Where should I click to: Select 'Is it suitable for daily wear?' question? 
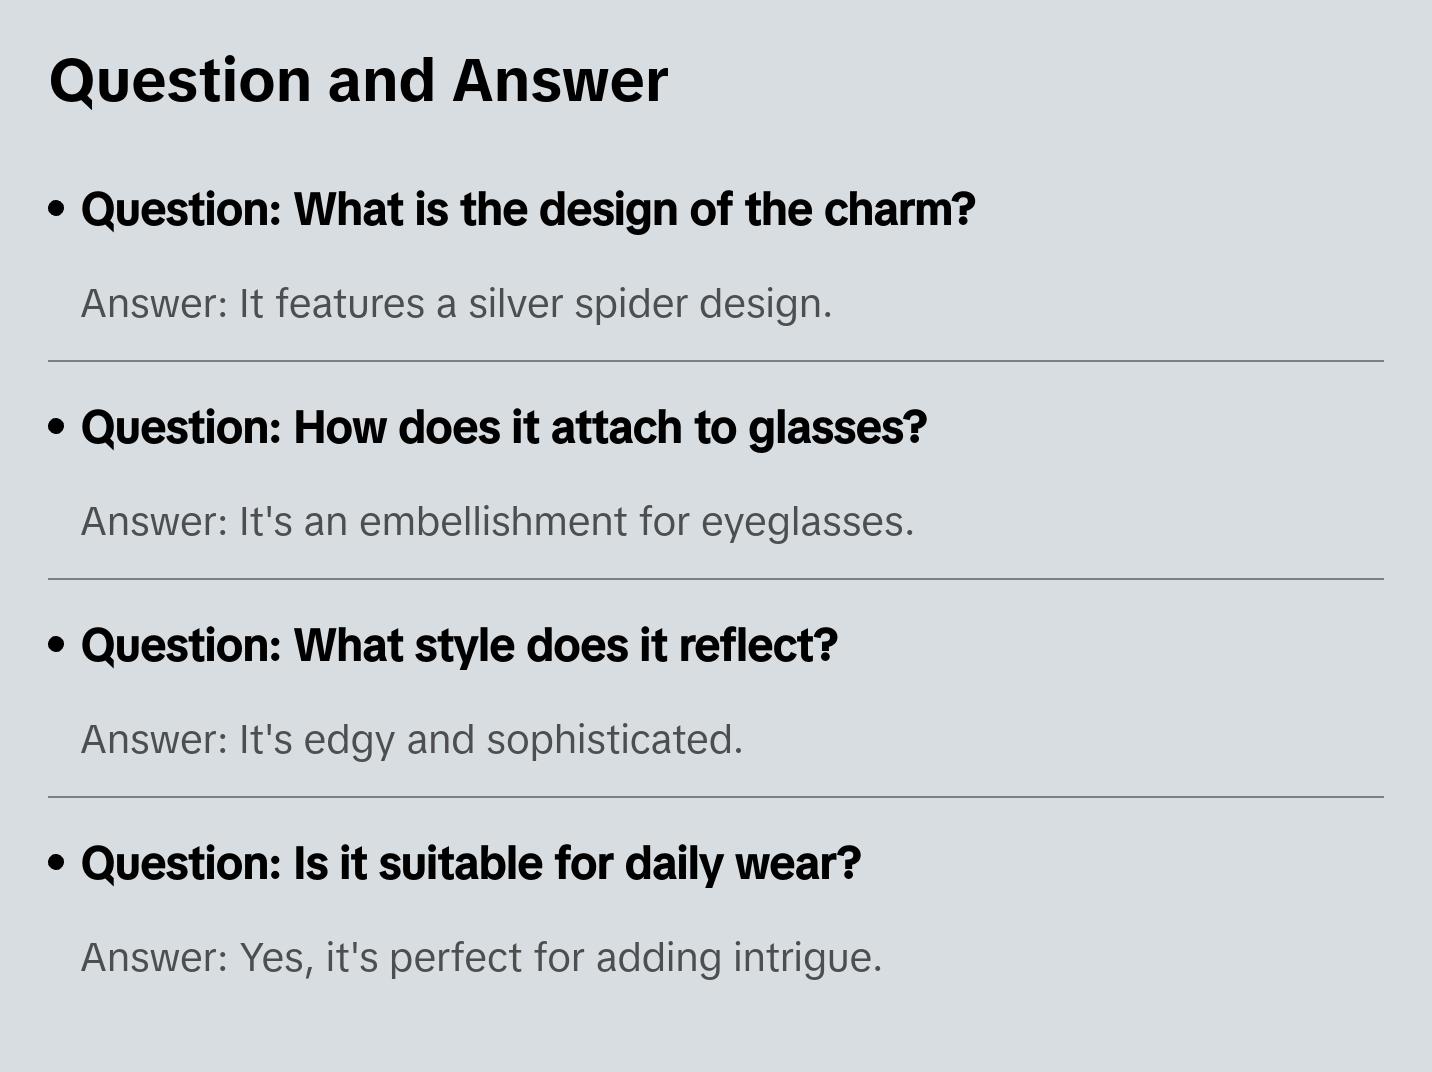(471, 864)
